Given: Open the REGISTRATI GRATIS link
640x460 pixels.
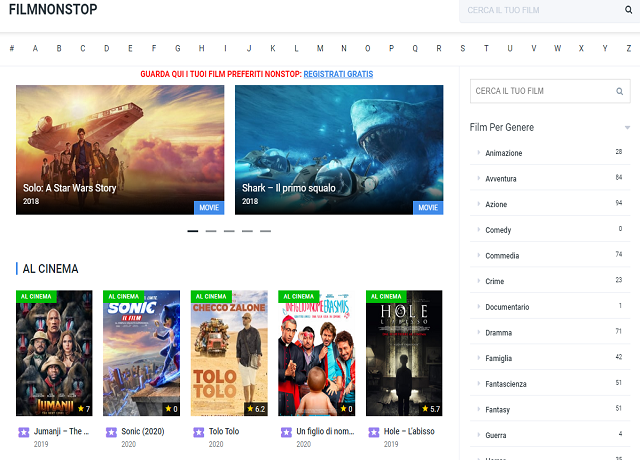Looking at the screenshot, I should 338,74.
